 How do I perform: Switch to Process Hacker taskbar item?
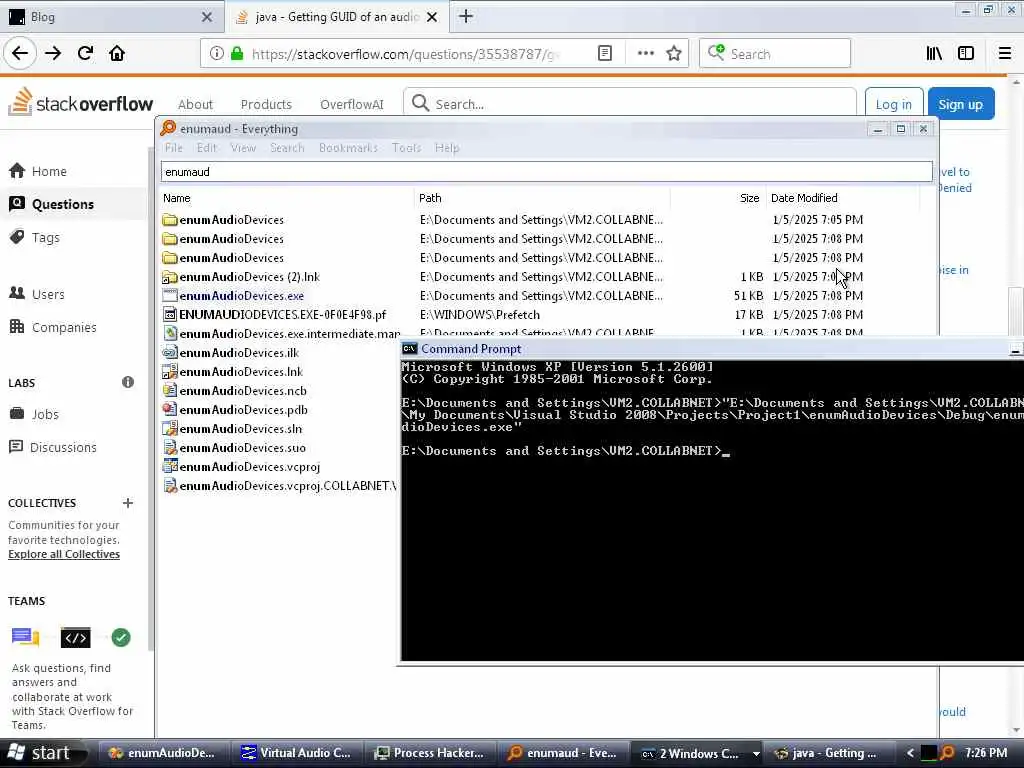[x=429, y=753]
